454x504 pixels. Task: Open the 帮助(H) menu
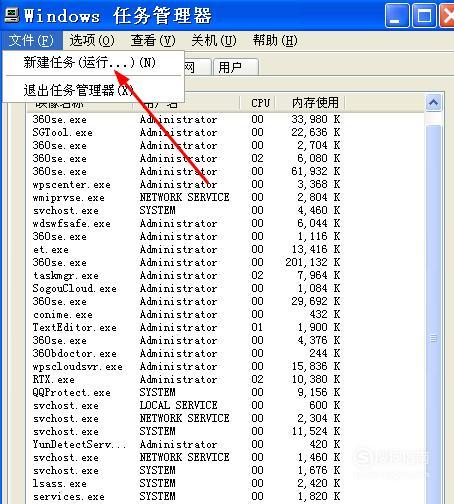[275, 41]
